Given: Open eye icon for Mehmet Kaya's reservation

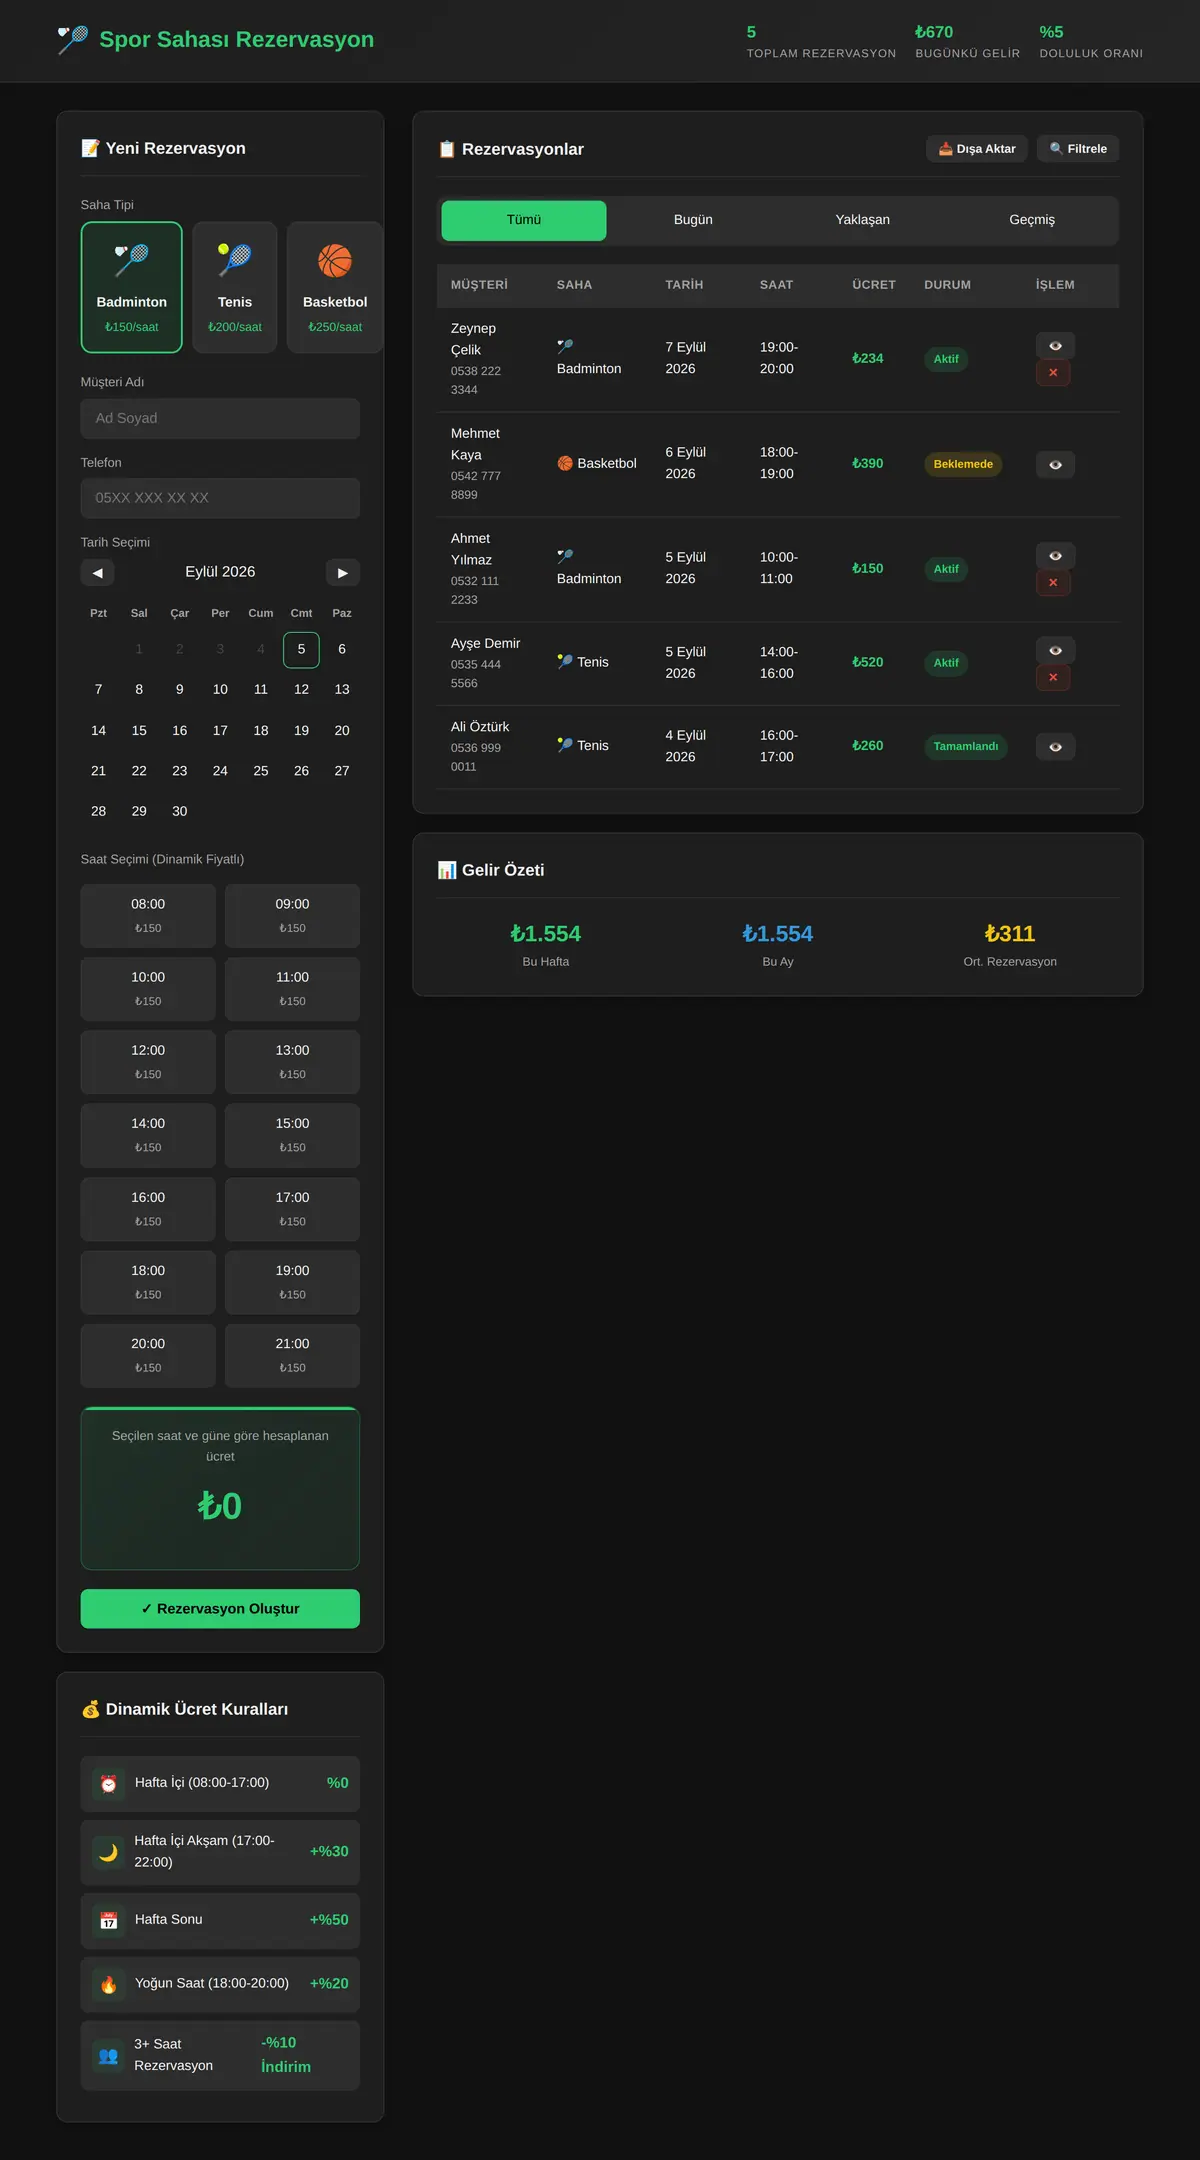Looking at the screenshot, I should tap(1055, 465).
